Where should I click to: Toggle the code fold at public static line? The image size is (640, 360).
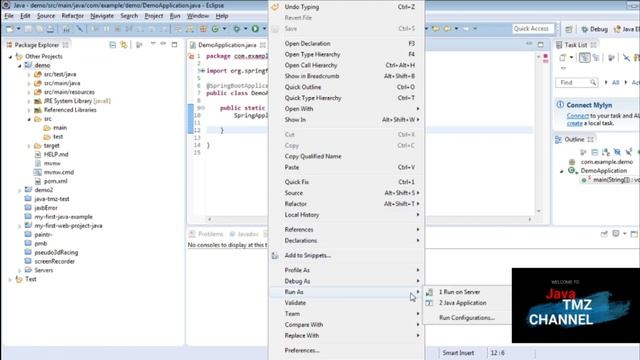202,108
